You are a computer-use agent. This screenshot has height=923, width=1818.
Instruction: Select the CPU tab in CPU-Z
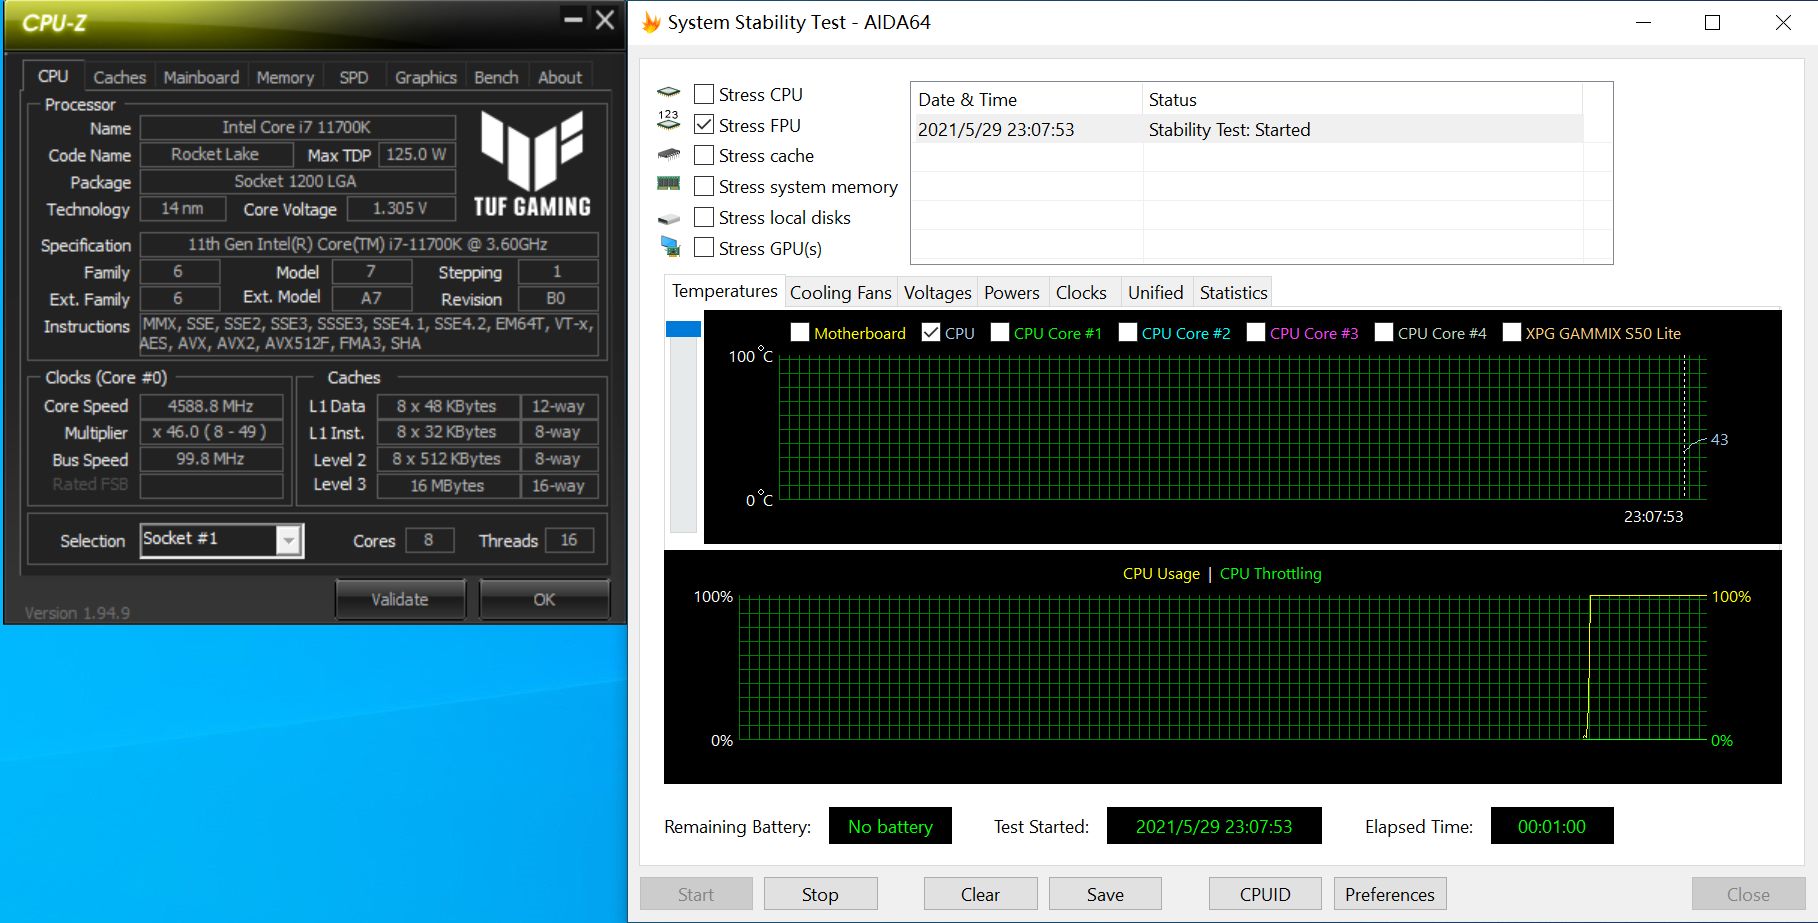tap(53, 76)
